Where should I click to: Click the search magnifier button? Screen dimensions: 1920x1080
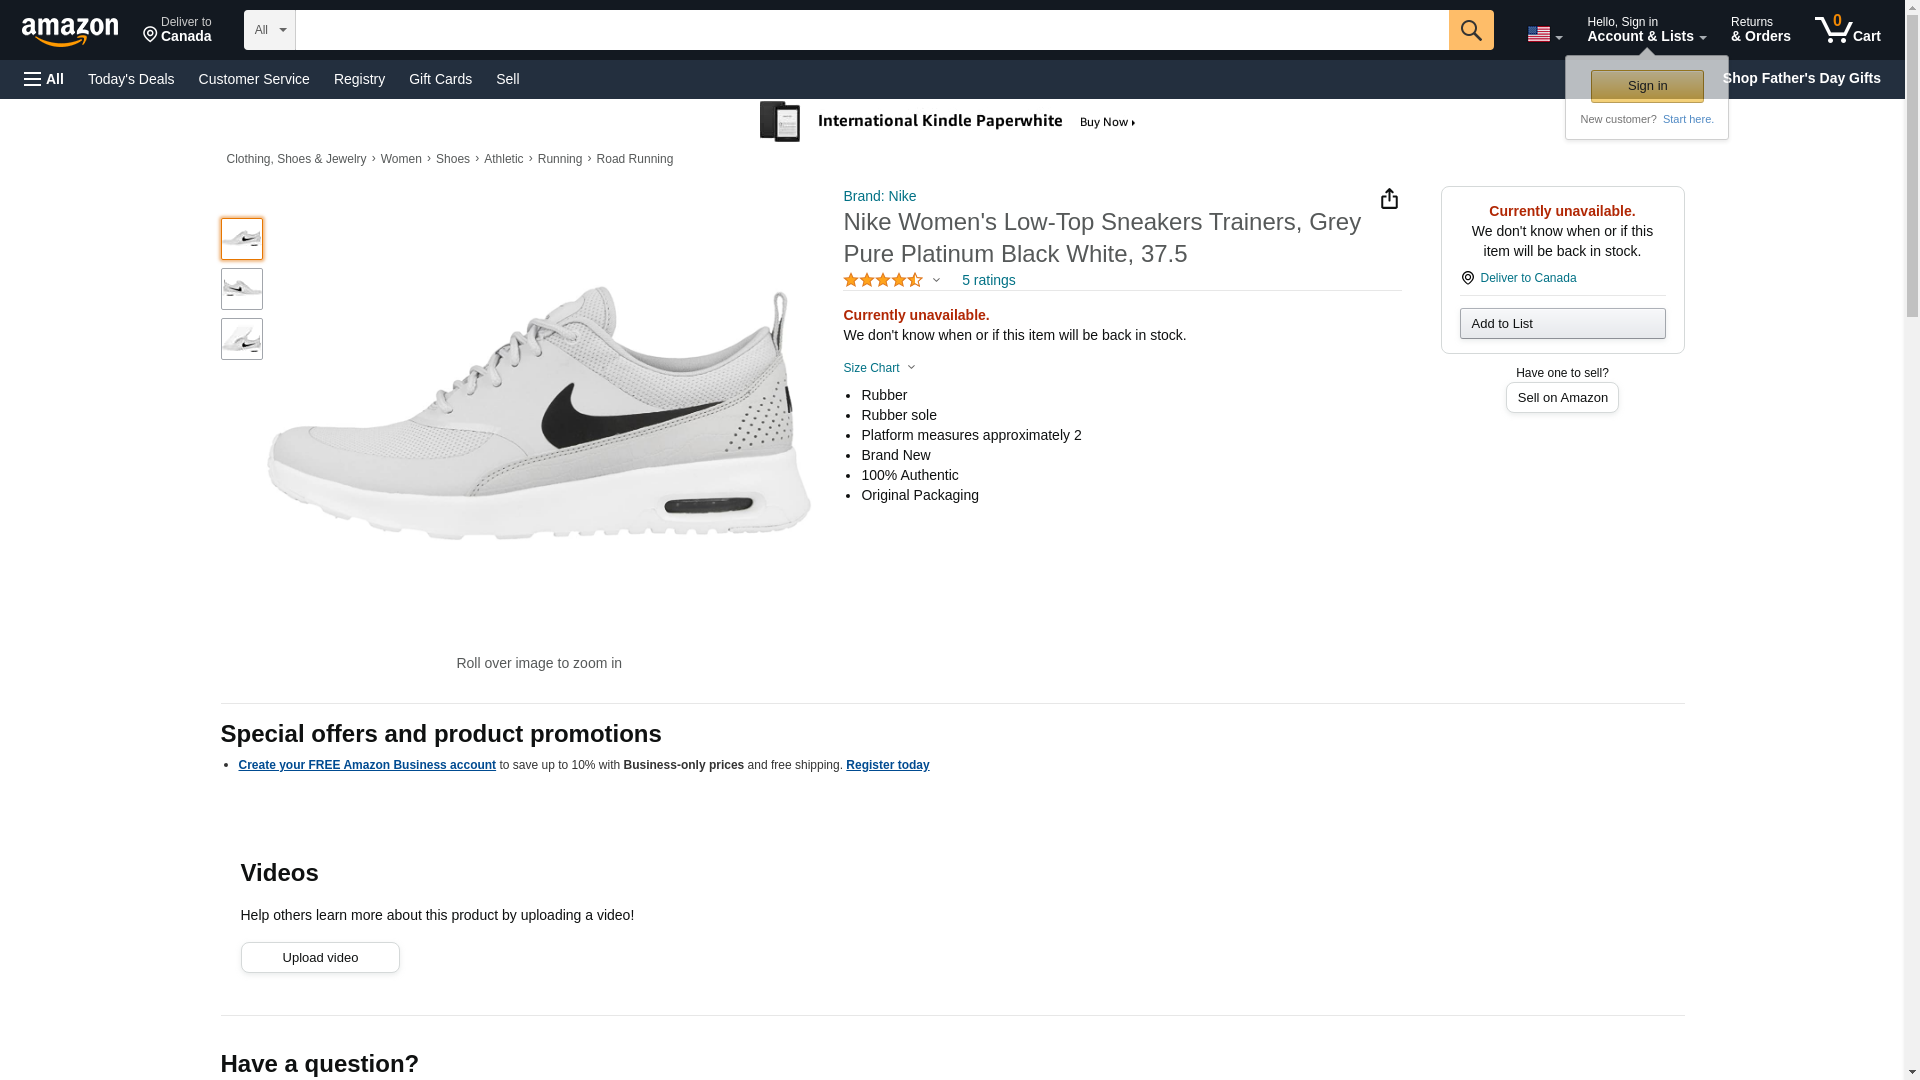(1470, 30)
